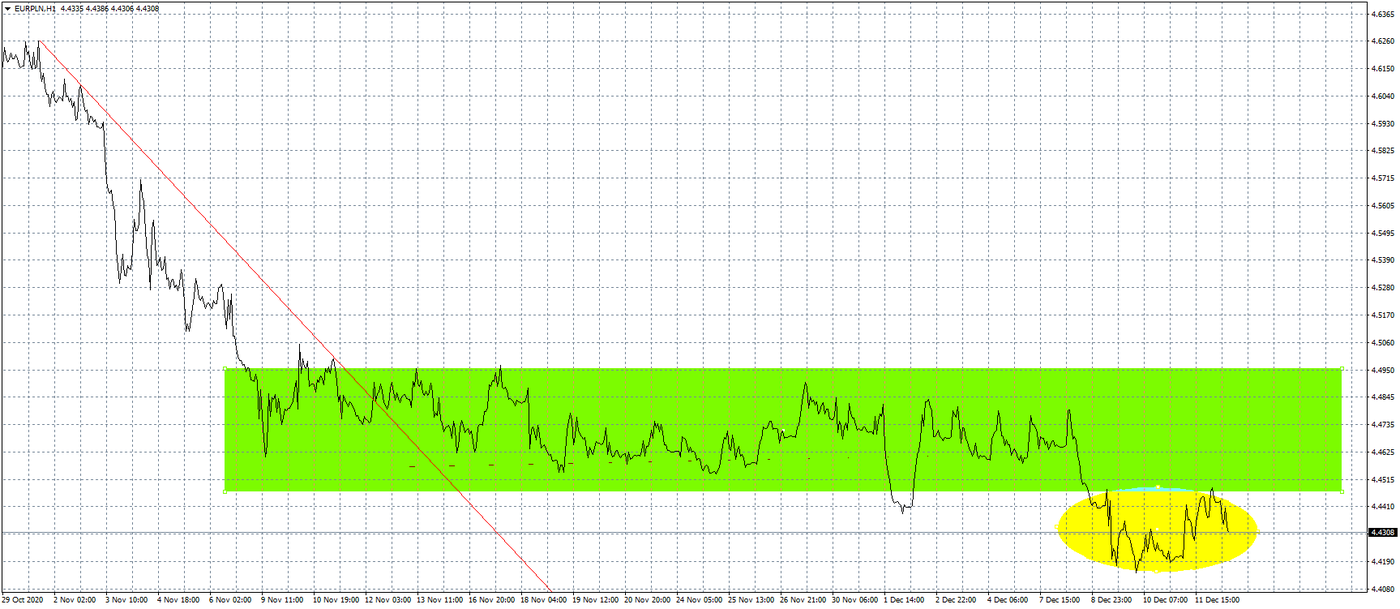This screenshot has height=609, width=1400.
Task: Click the 1 Dec 14:00 time label
Action: pyautogui.click(x=903, y=601)
